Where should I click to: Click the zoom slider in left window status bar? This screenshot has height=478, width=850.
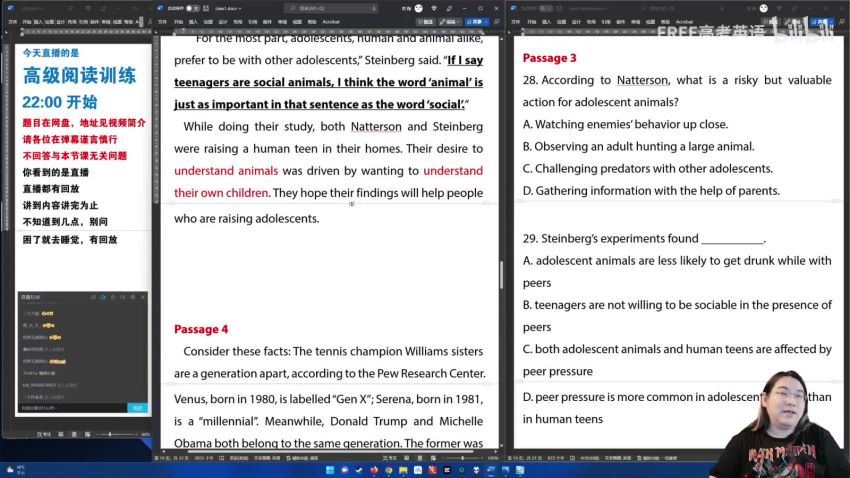coord(115,434)
